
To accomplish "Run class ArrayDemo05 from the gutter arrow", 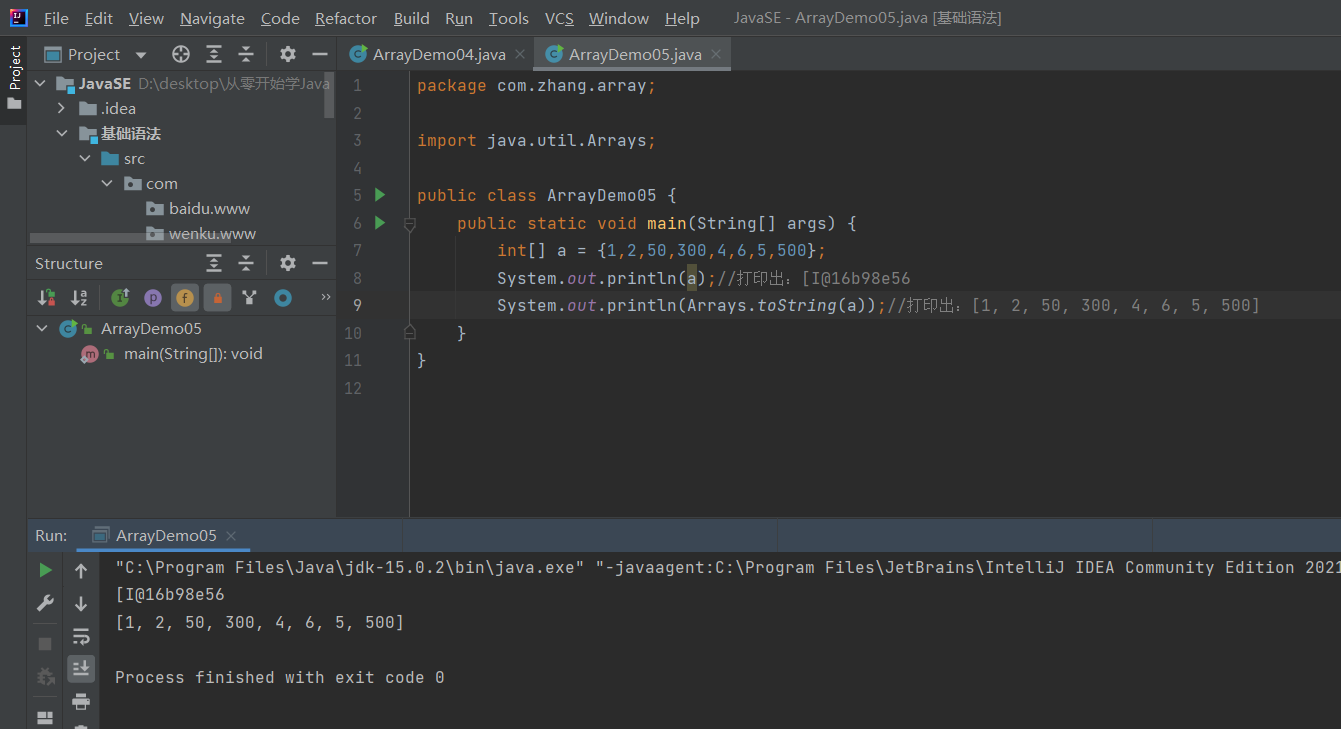I will point(379,195).
